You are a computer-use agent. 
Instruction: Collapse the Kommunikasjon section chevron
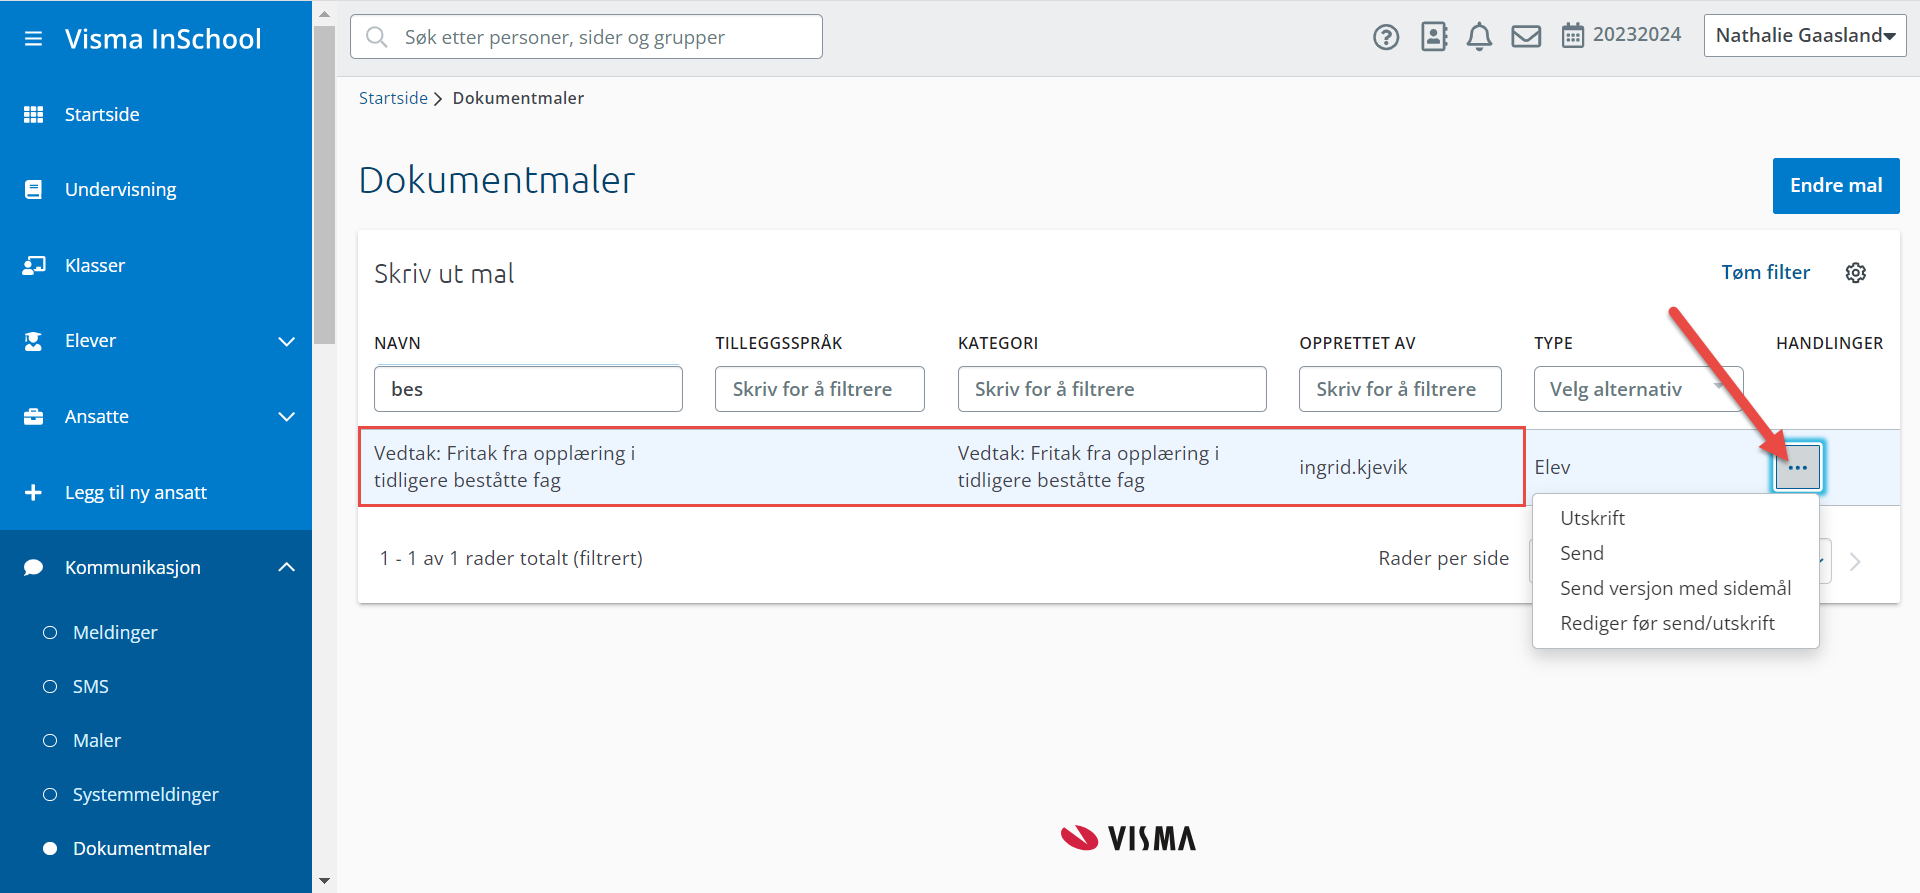coord(286,567)
